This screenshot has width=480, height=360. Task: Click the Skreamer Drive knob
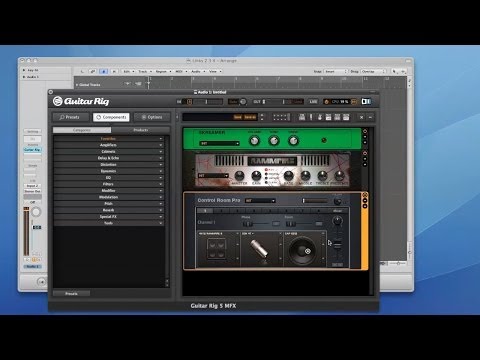293,141
